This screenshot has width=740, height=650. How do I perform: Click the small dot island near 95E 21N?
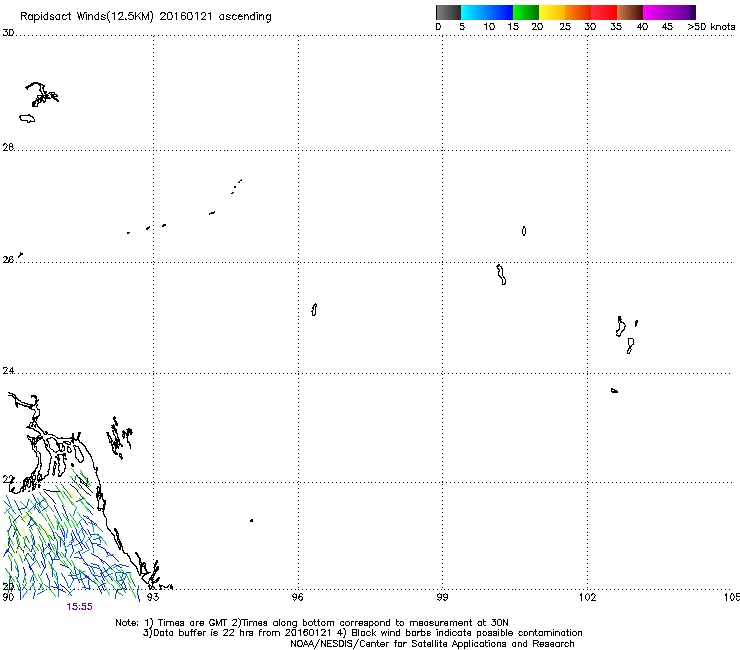coord(252,520)
